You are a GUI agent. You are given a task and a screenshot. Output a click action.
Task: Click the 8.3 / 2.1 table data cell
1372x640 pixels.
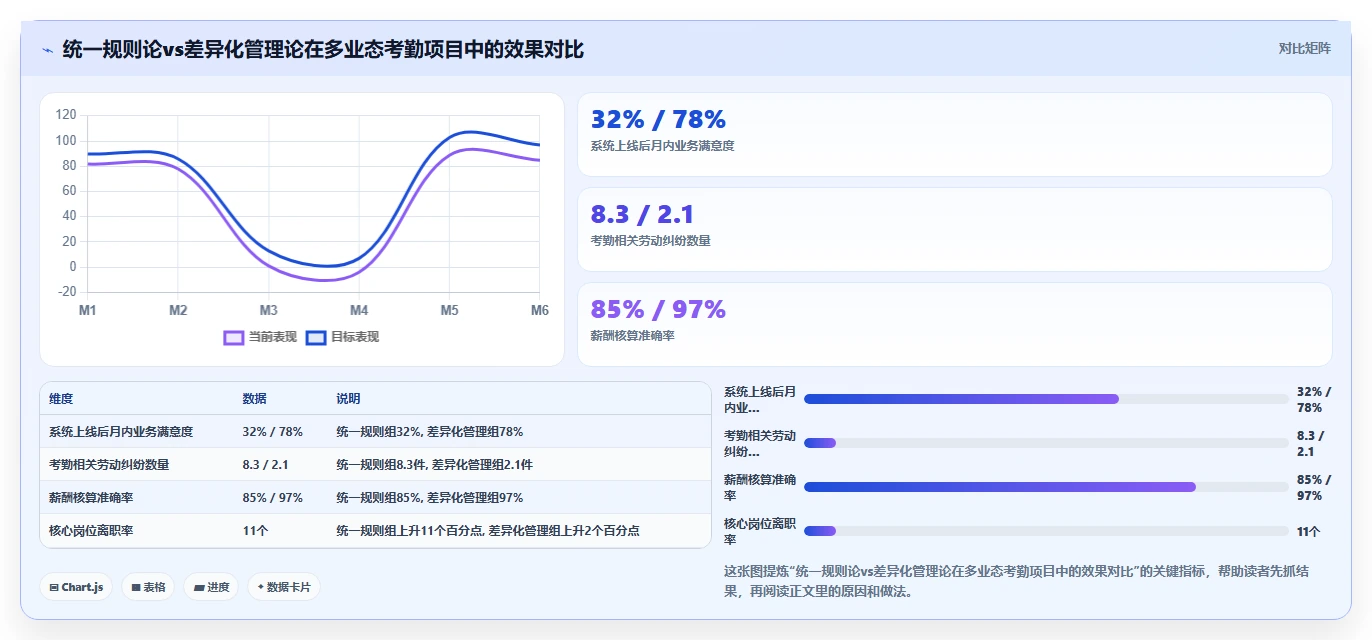266,465
